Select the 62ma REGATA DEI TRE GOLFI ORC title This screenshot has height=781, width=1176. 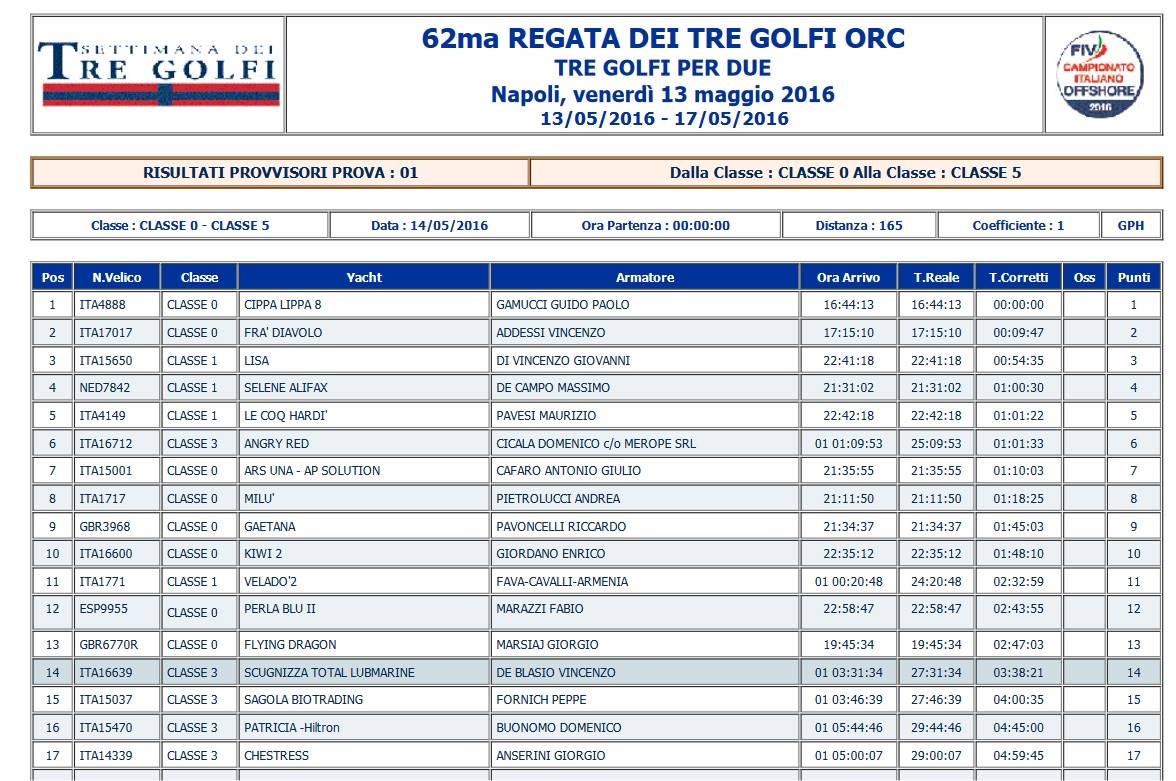664,38
